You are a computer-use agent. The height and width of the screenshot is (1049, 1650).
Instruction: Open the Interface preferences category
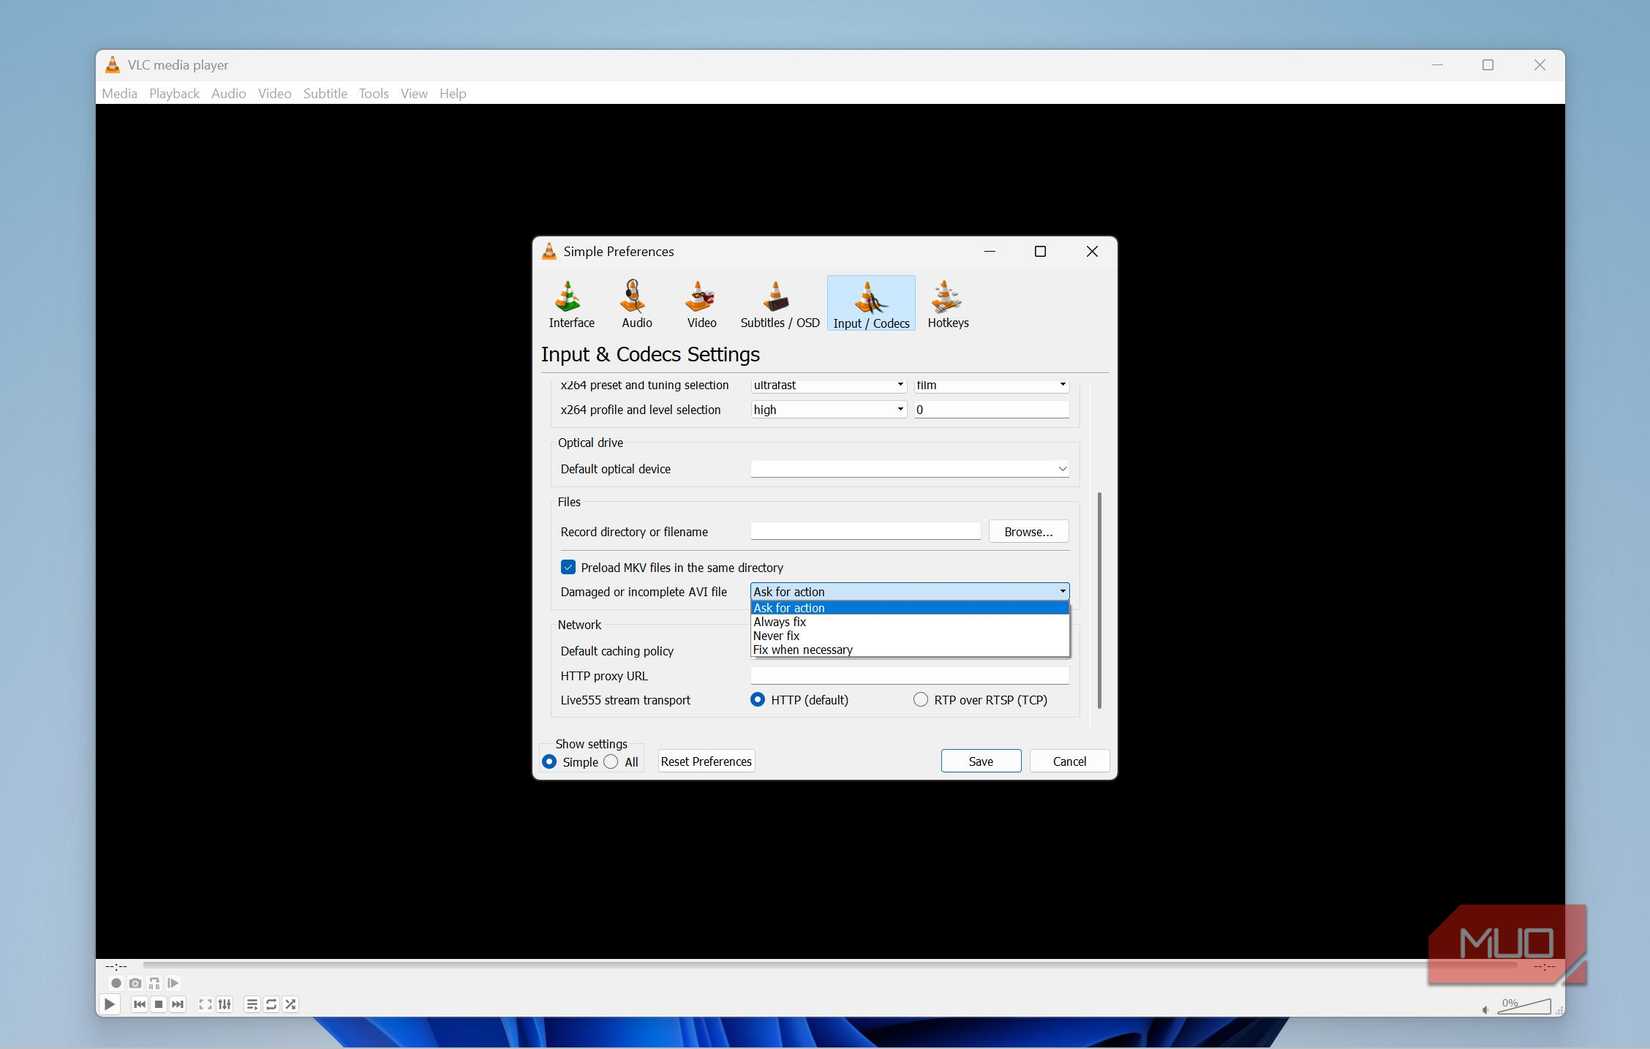571,304
